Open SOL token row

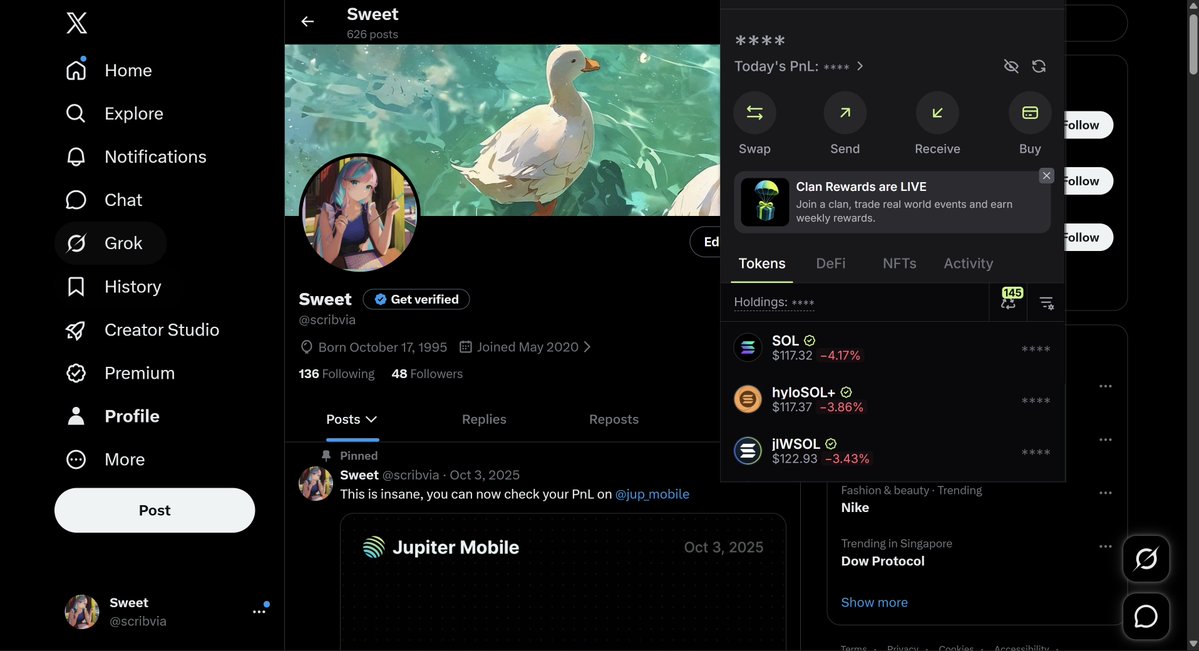coord(892,348)
